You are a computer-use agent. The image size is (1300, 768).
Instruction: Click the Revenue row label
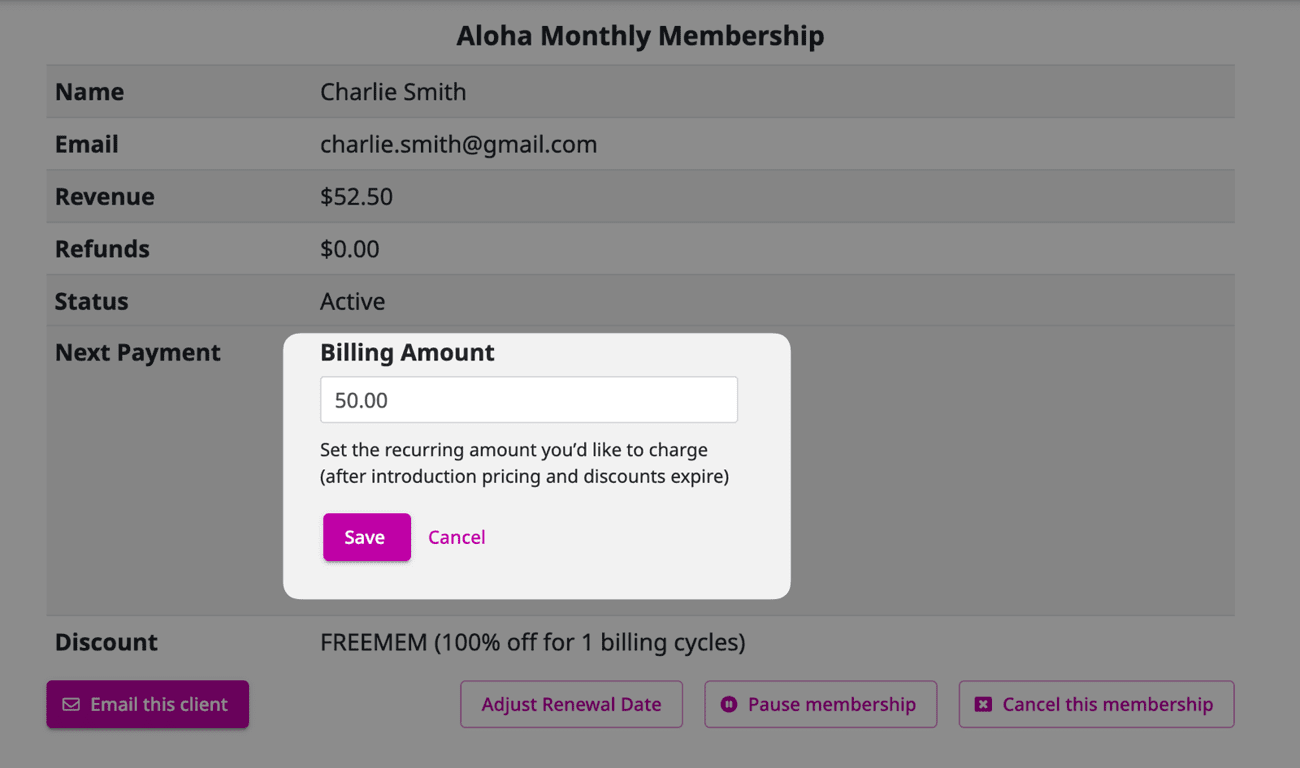click(x=105, y=197)
